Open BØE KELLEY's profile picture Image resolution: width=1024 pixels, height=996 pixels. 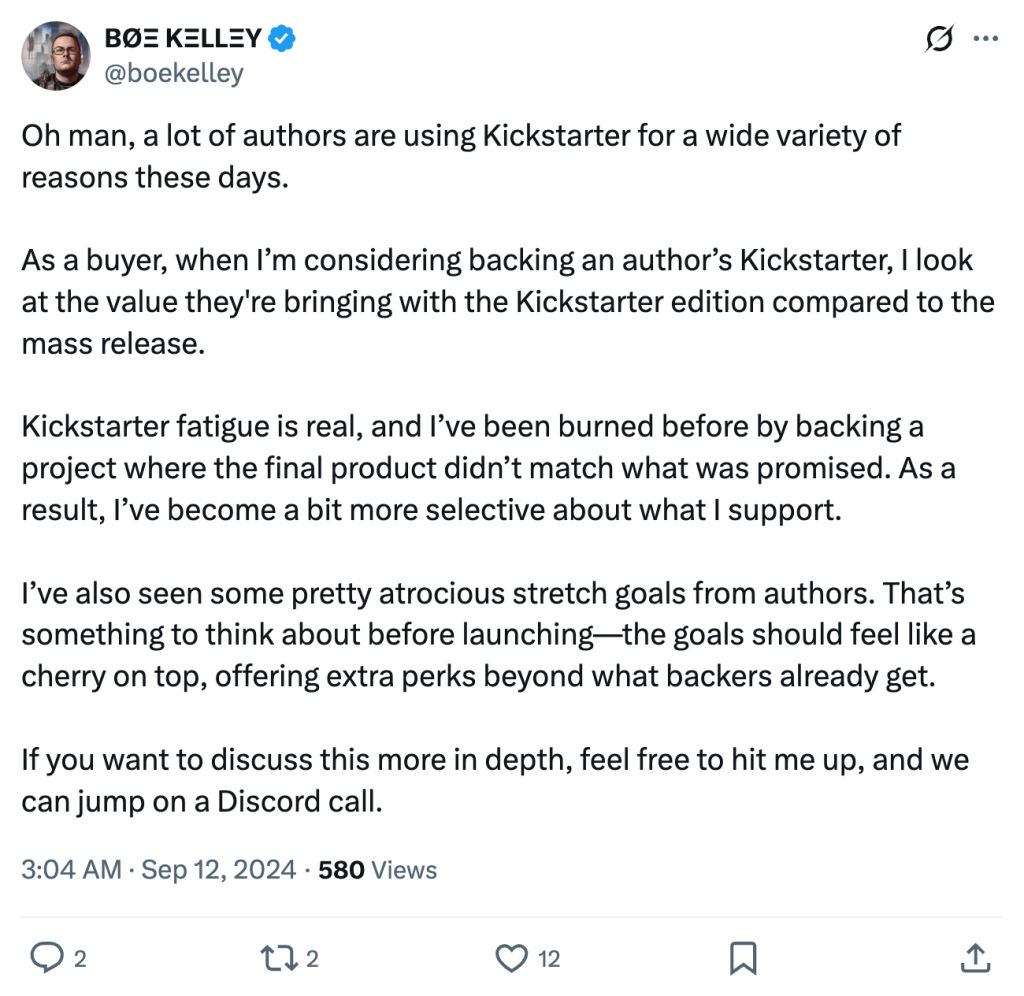55,55
